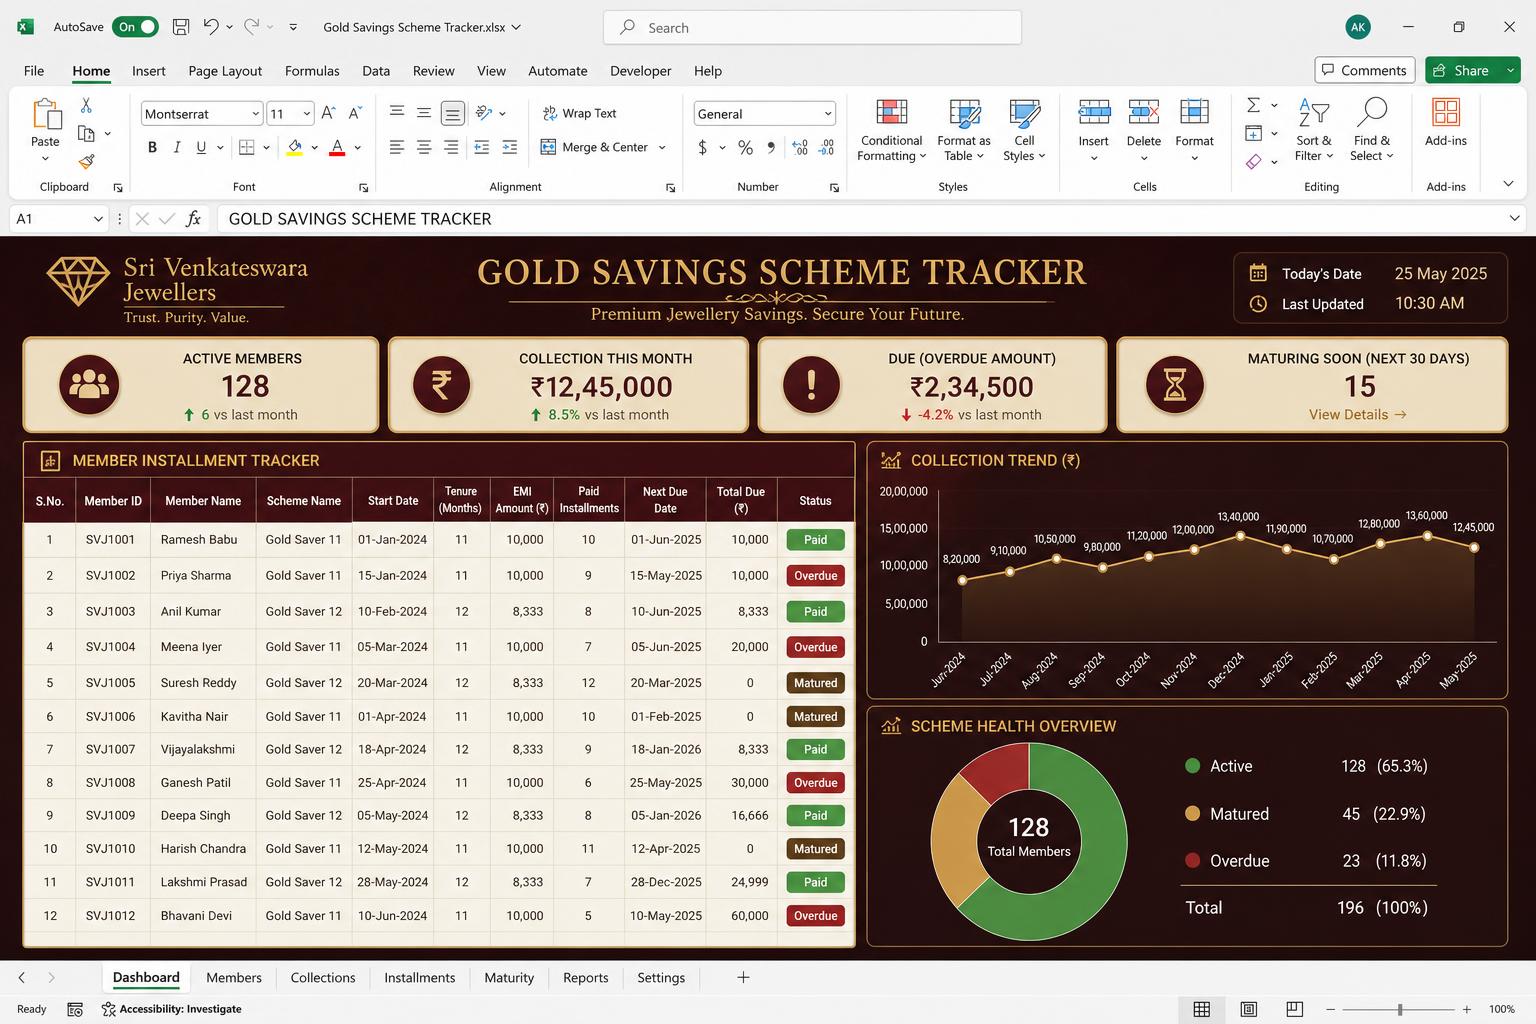Open Conditional Formatting dropdown
The width and height of the screenshot is (1536, 1024).
pyautogui.click(x=891, y=130)
